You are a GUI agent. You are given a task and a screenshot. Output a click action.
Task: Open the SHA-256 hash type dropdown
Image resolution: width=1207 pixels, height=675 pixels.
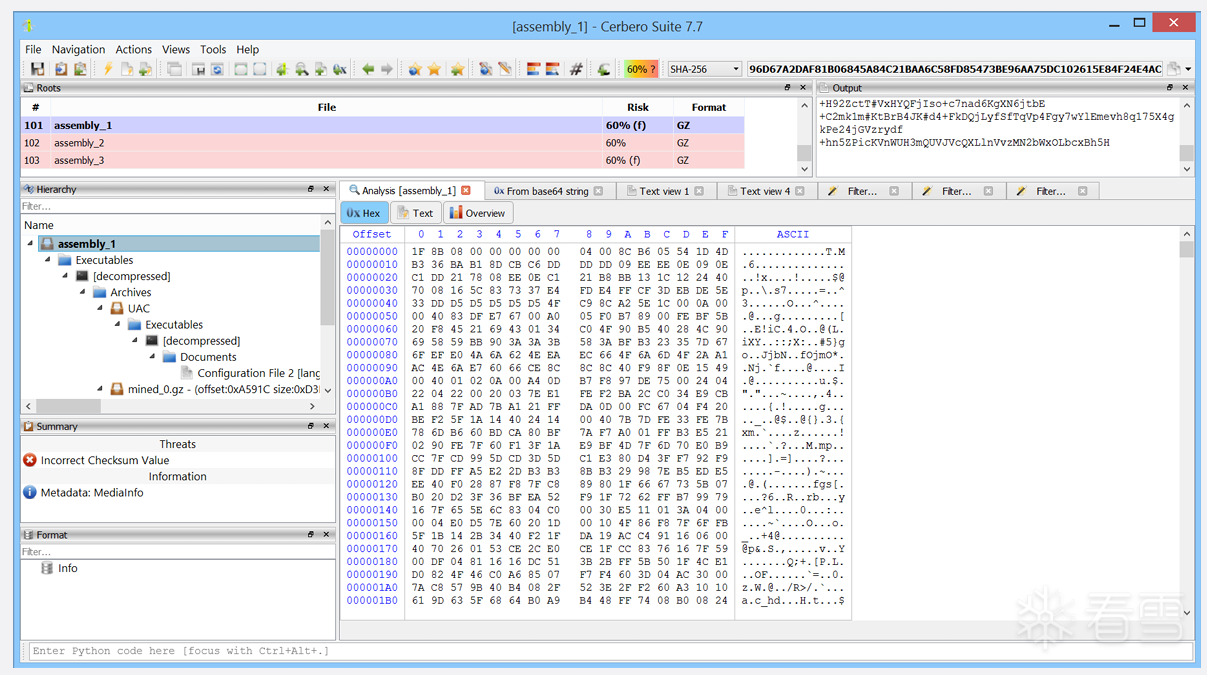pos(736,69)
